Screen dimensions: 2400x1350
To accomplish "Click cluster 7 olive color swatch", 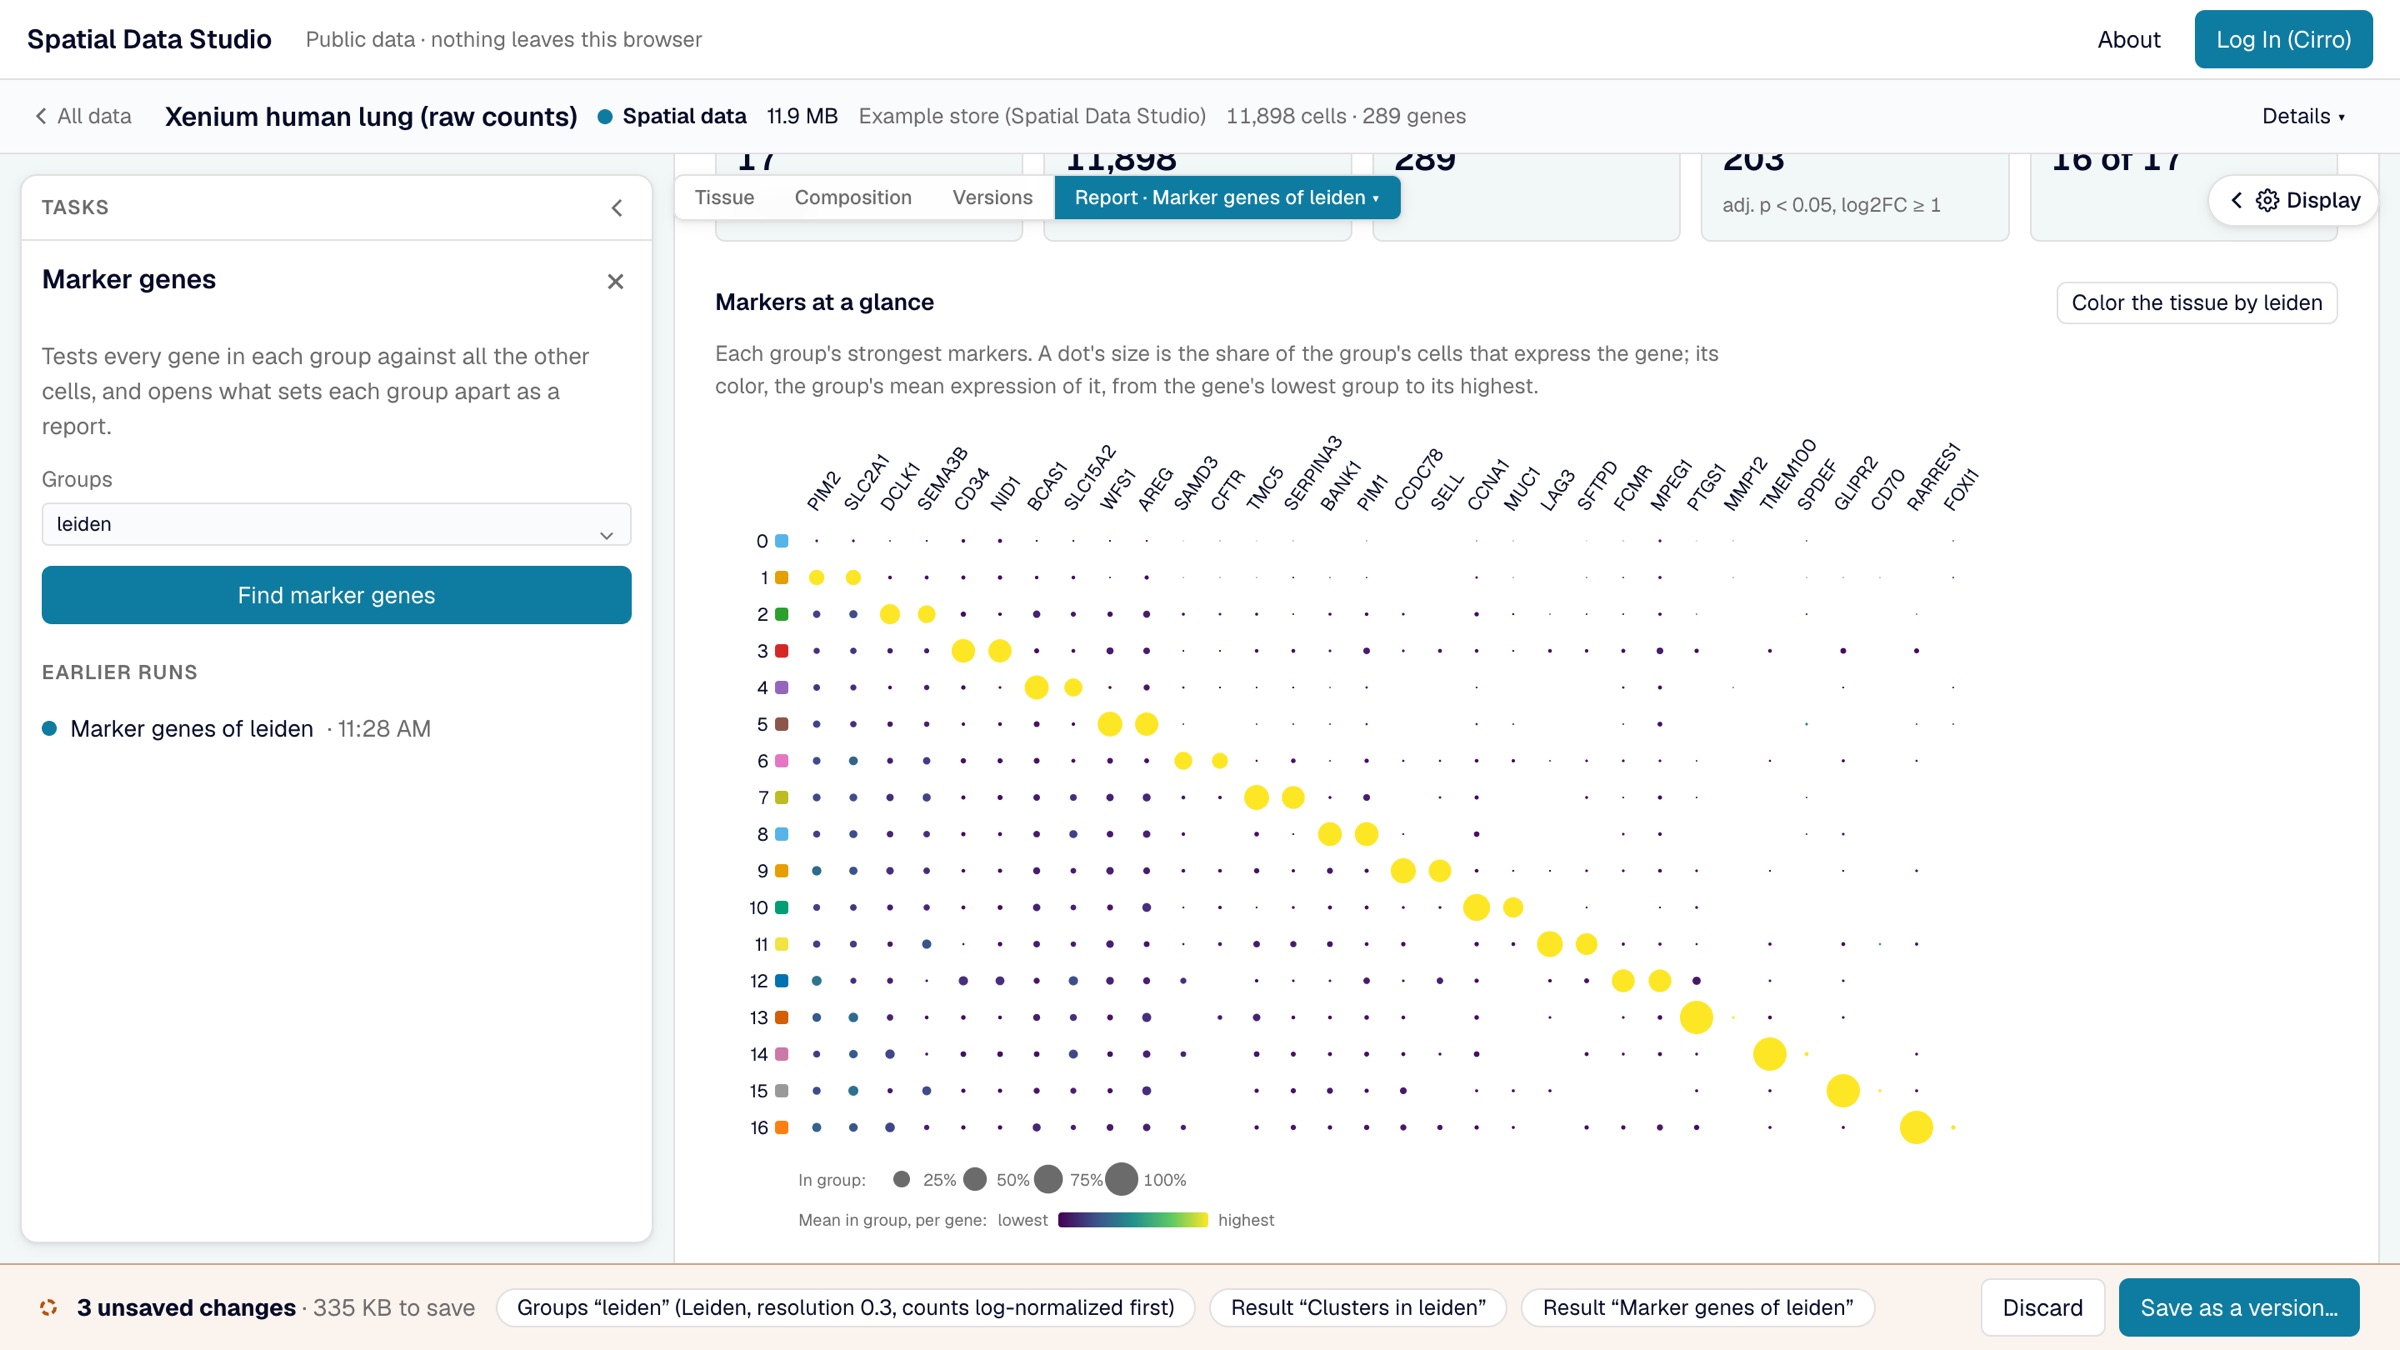I will 782,798.
